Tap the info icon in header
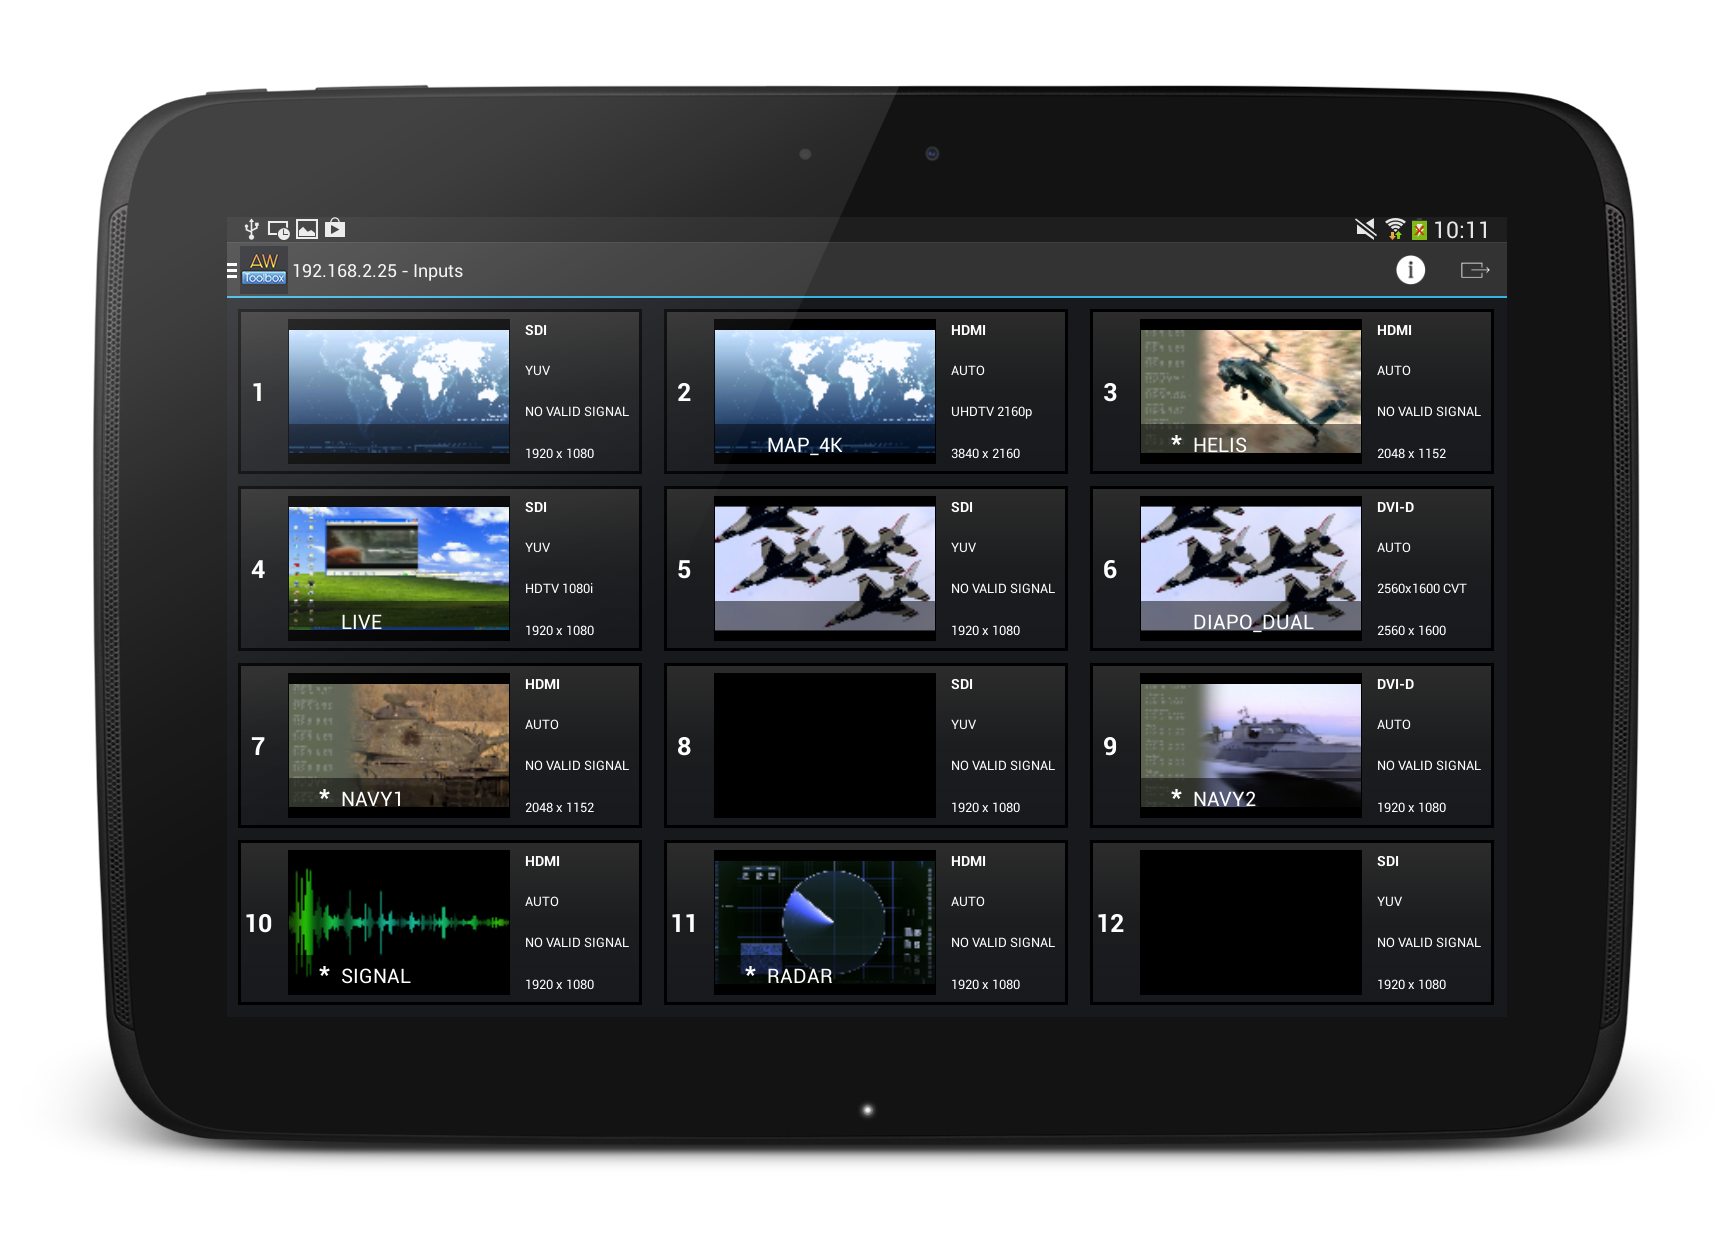 [1410, 270]
